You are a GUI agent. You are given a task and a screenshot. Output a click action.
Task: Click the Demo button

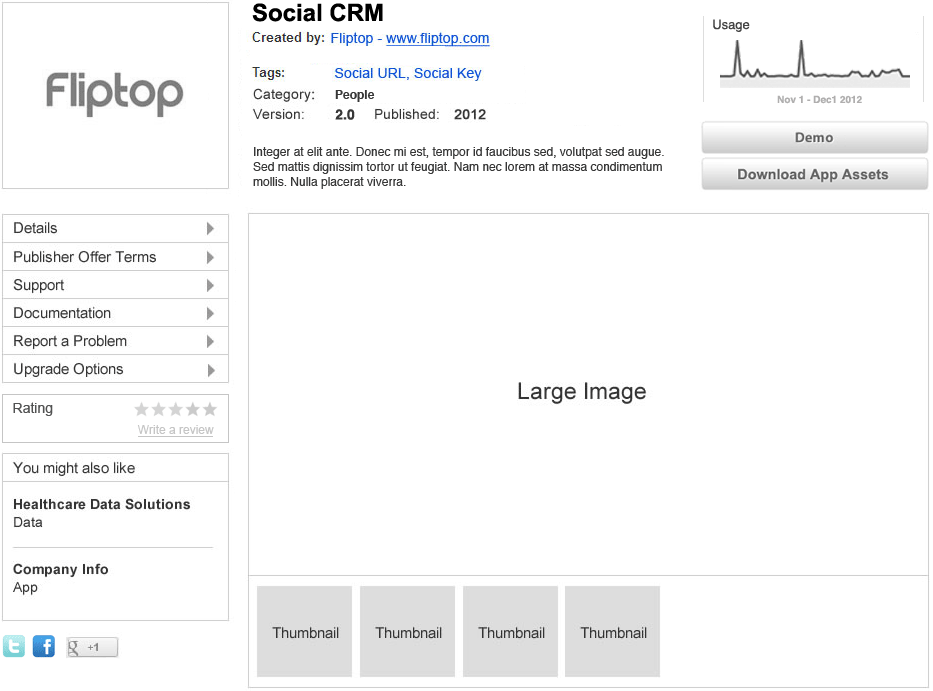point(815,137)
